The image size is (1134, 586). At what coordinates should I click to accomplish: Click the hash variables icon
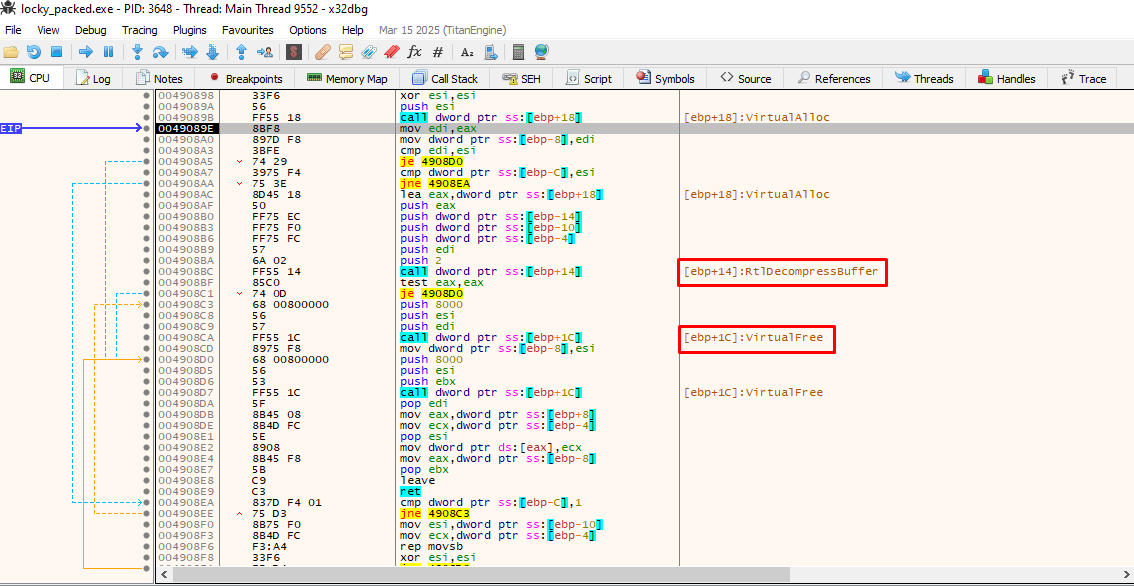coord(438,52)
